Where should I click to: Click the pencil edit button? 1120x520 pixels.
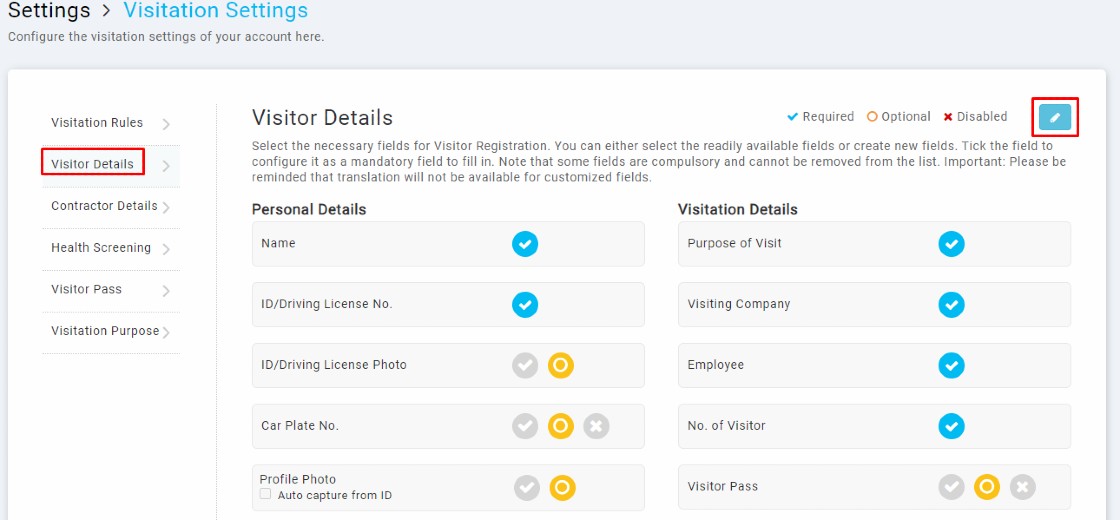tap(1055, 117)
